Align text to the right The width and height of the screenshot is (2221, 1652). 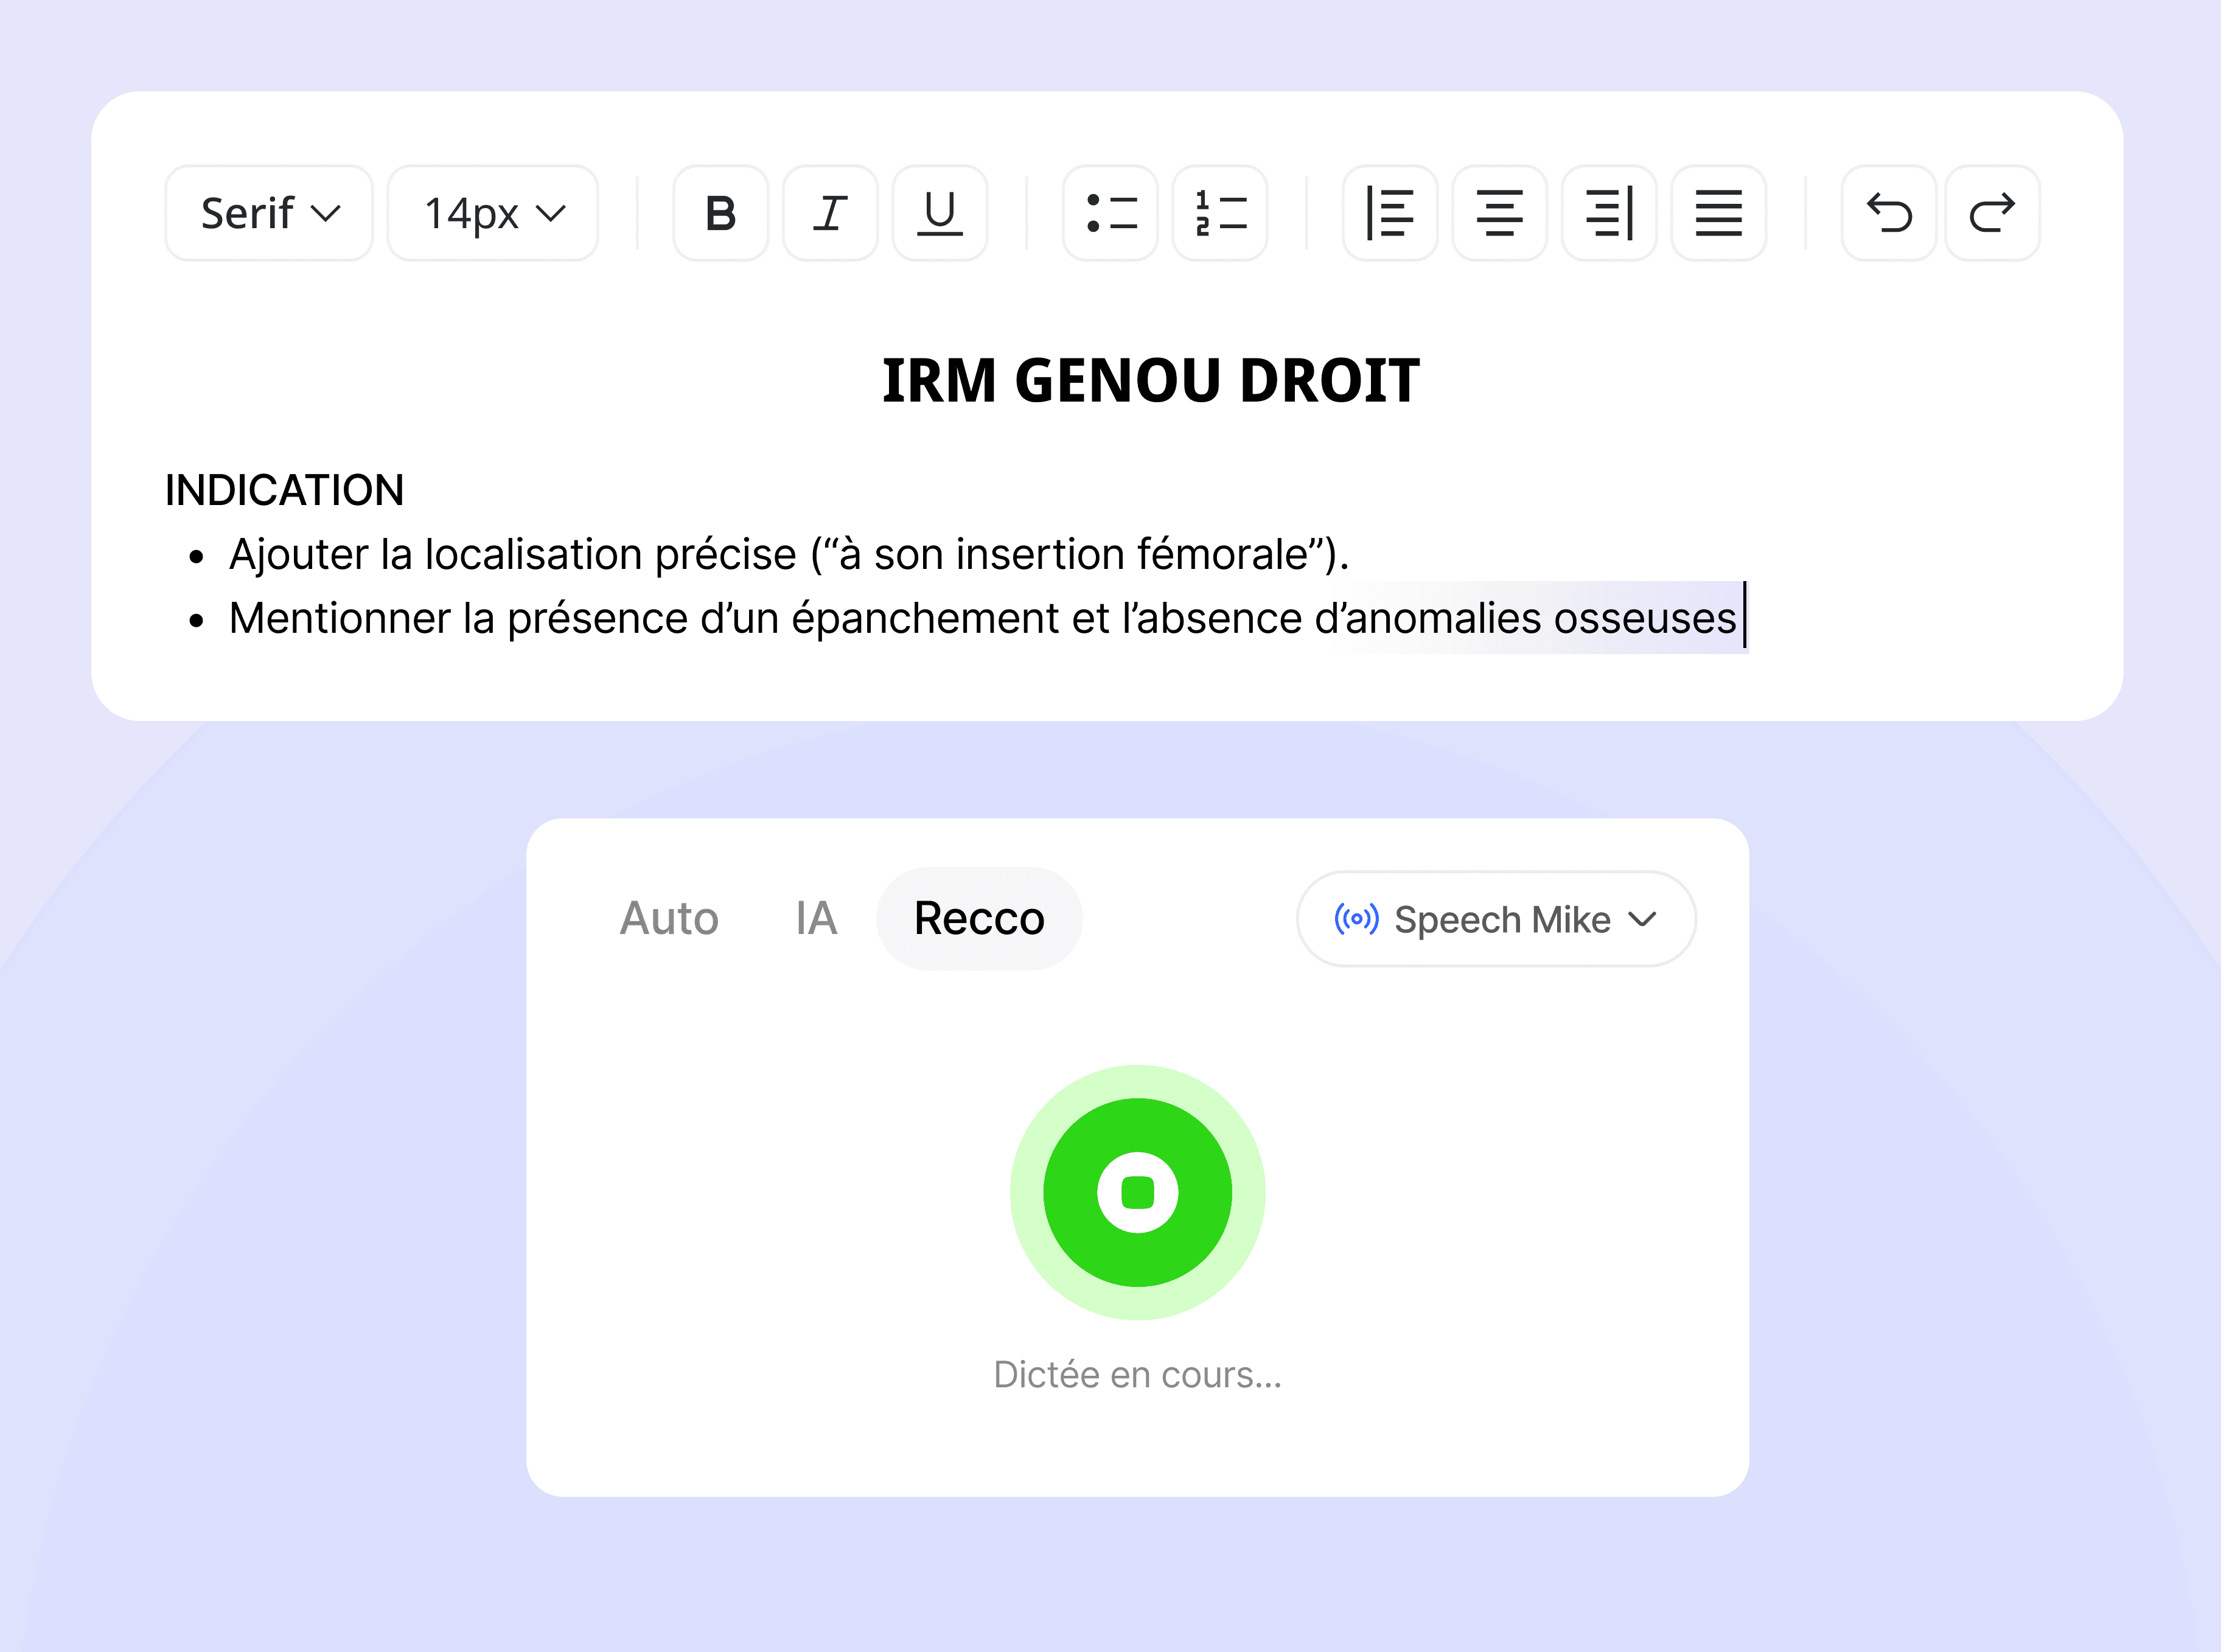[x=1609, y=213]
